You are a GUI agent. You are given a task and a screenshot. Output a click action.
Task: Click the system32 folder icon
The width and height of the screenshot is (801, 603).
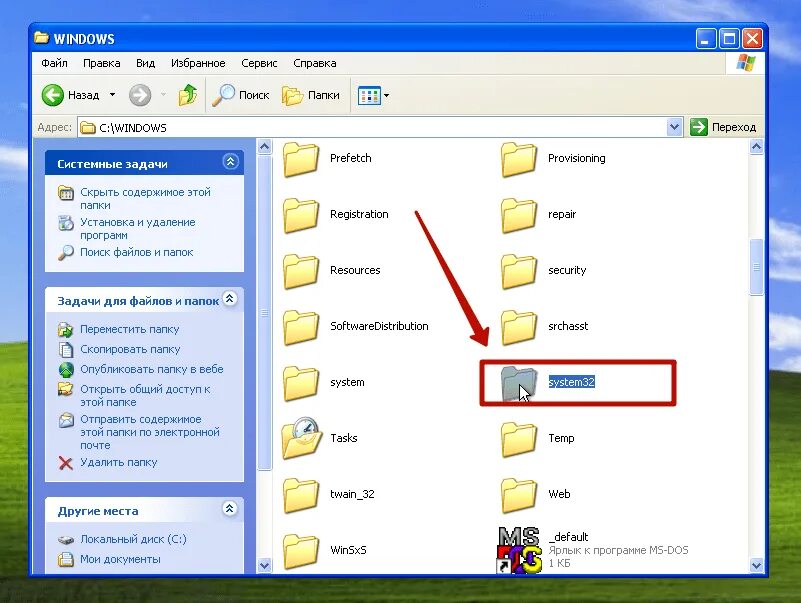[519, 383]
